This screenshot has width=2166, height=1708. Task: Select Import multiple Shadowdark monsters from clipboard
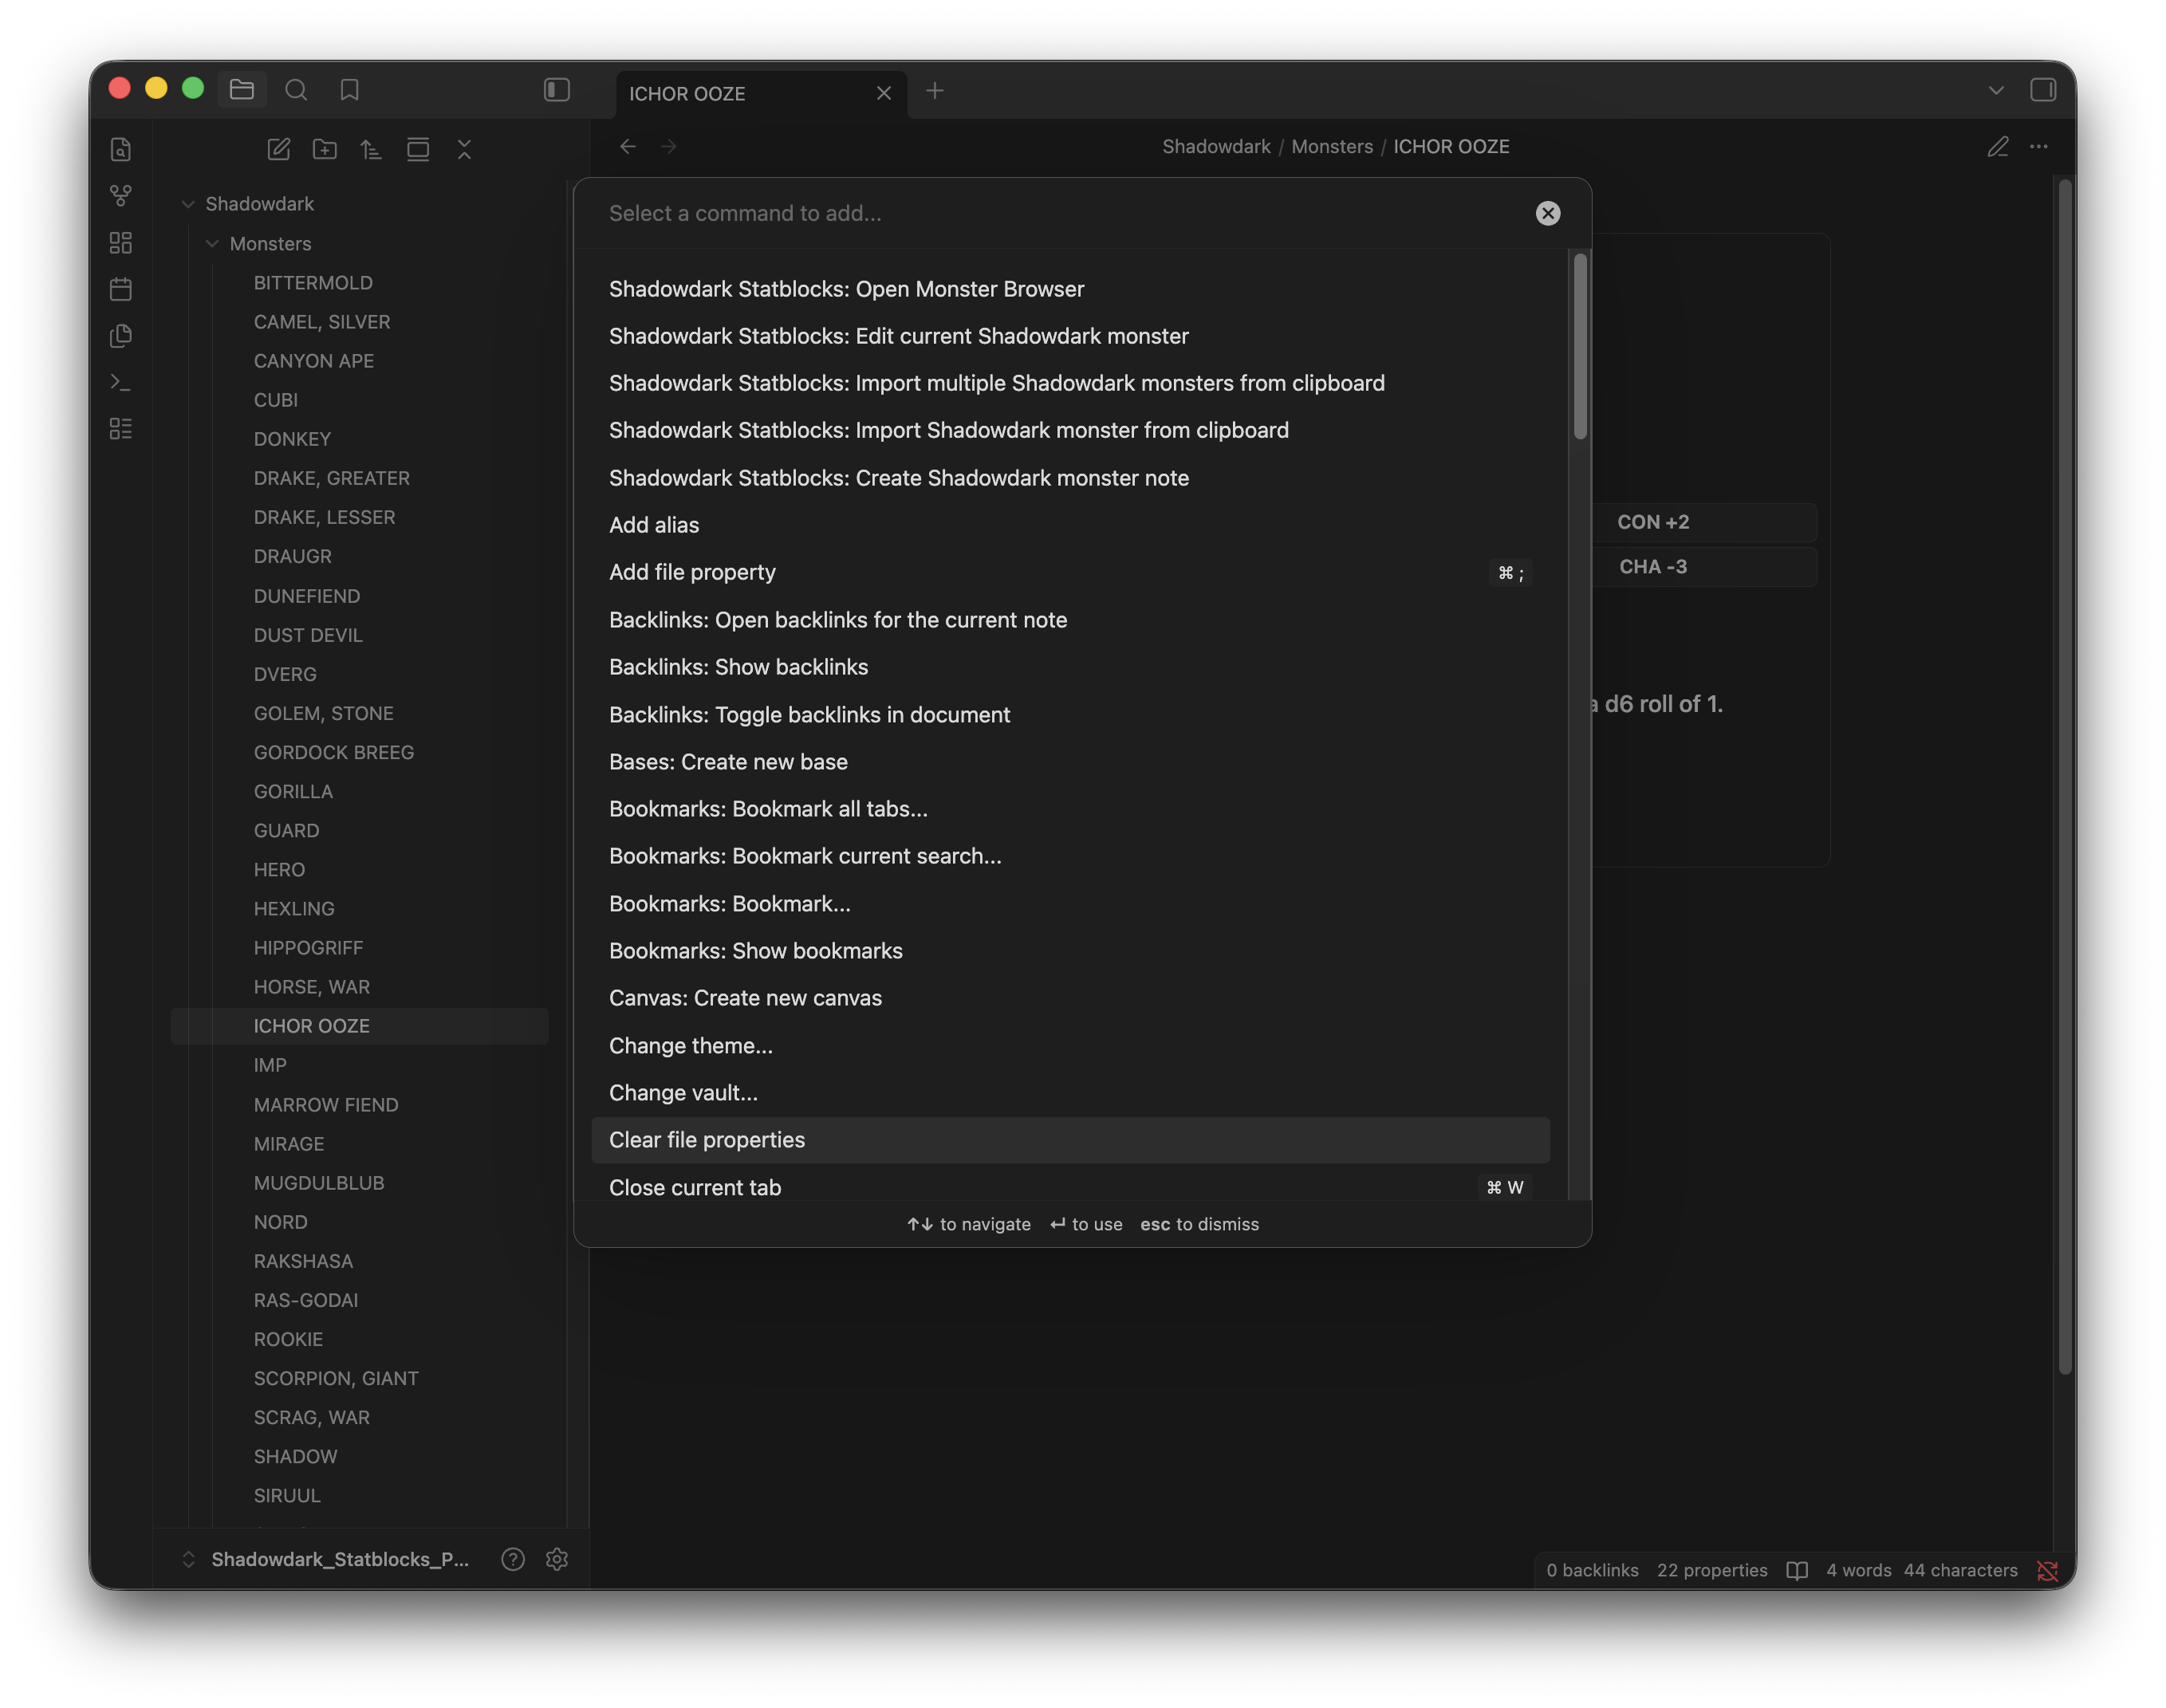point(1070,383)
